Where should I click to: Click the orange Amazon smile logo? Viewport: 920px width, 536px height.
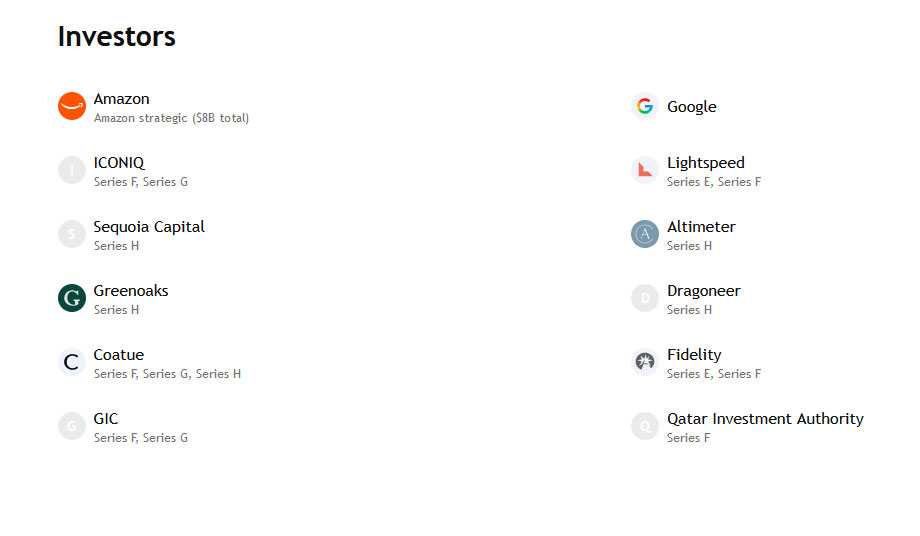72,106
